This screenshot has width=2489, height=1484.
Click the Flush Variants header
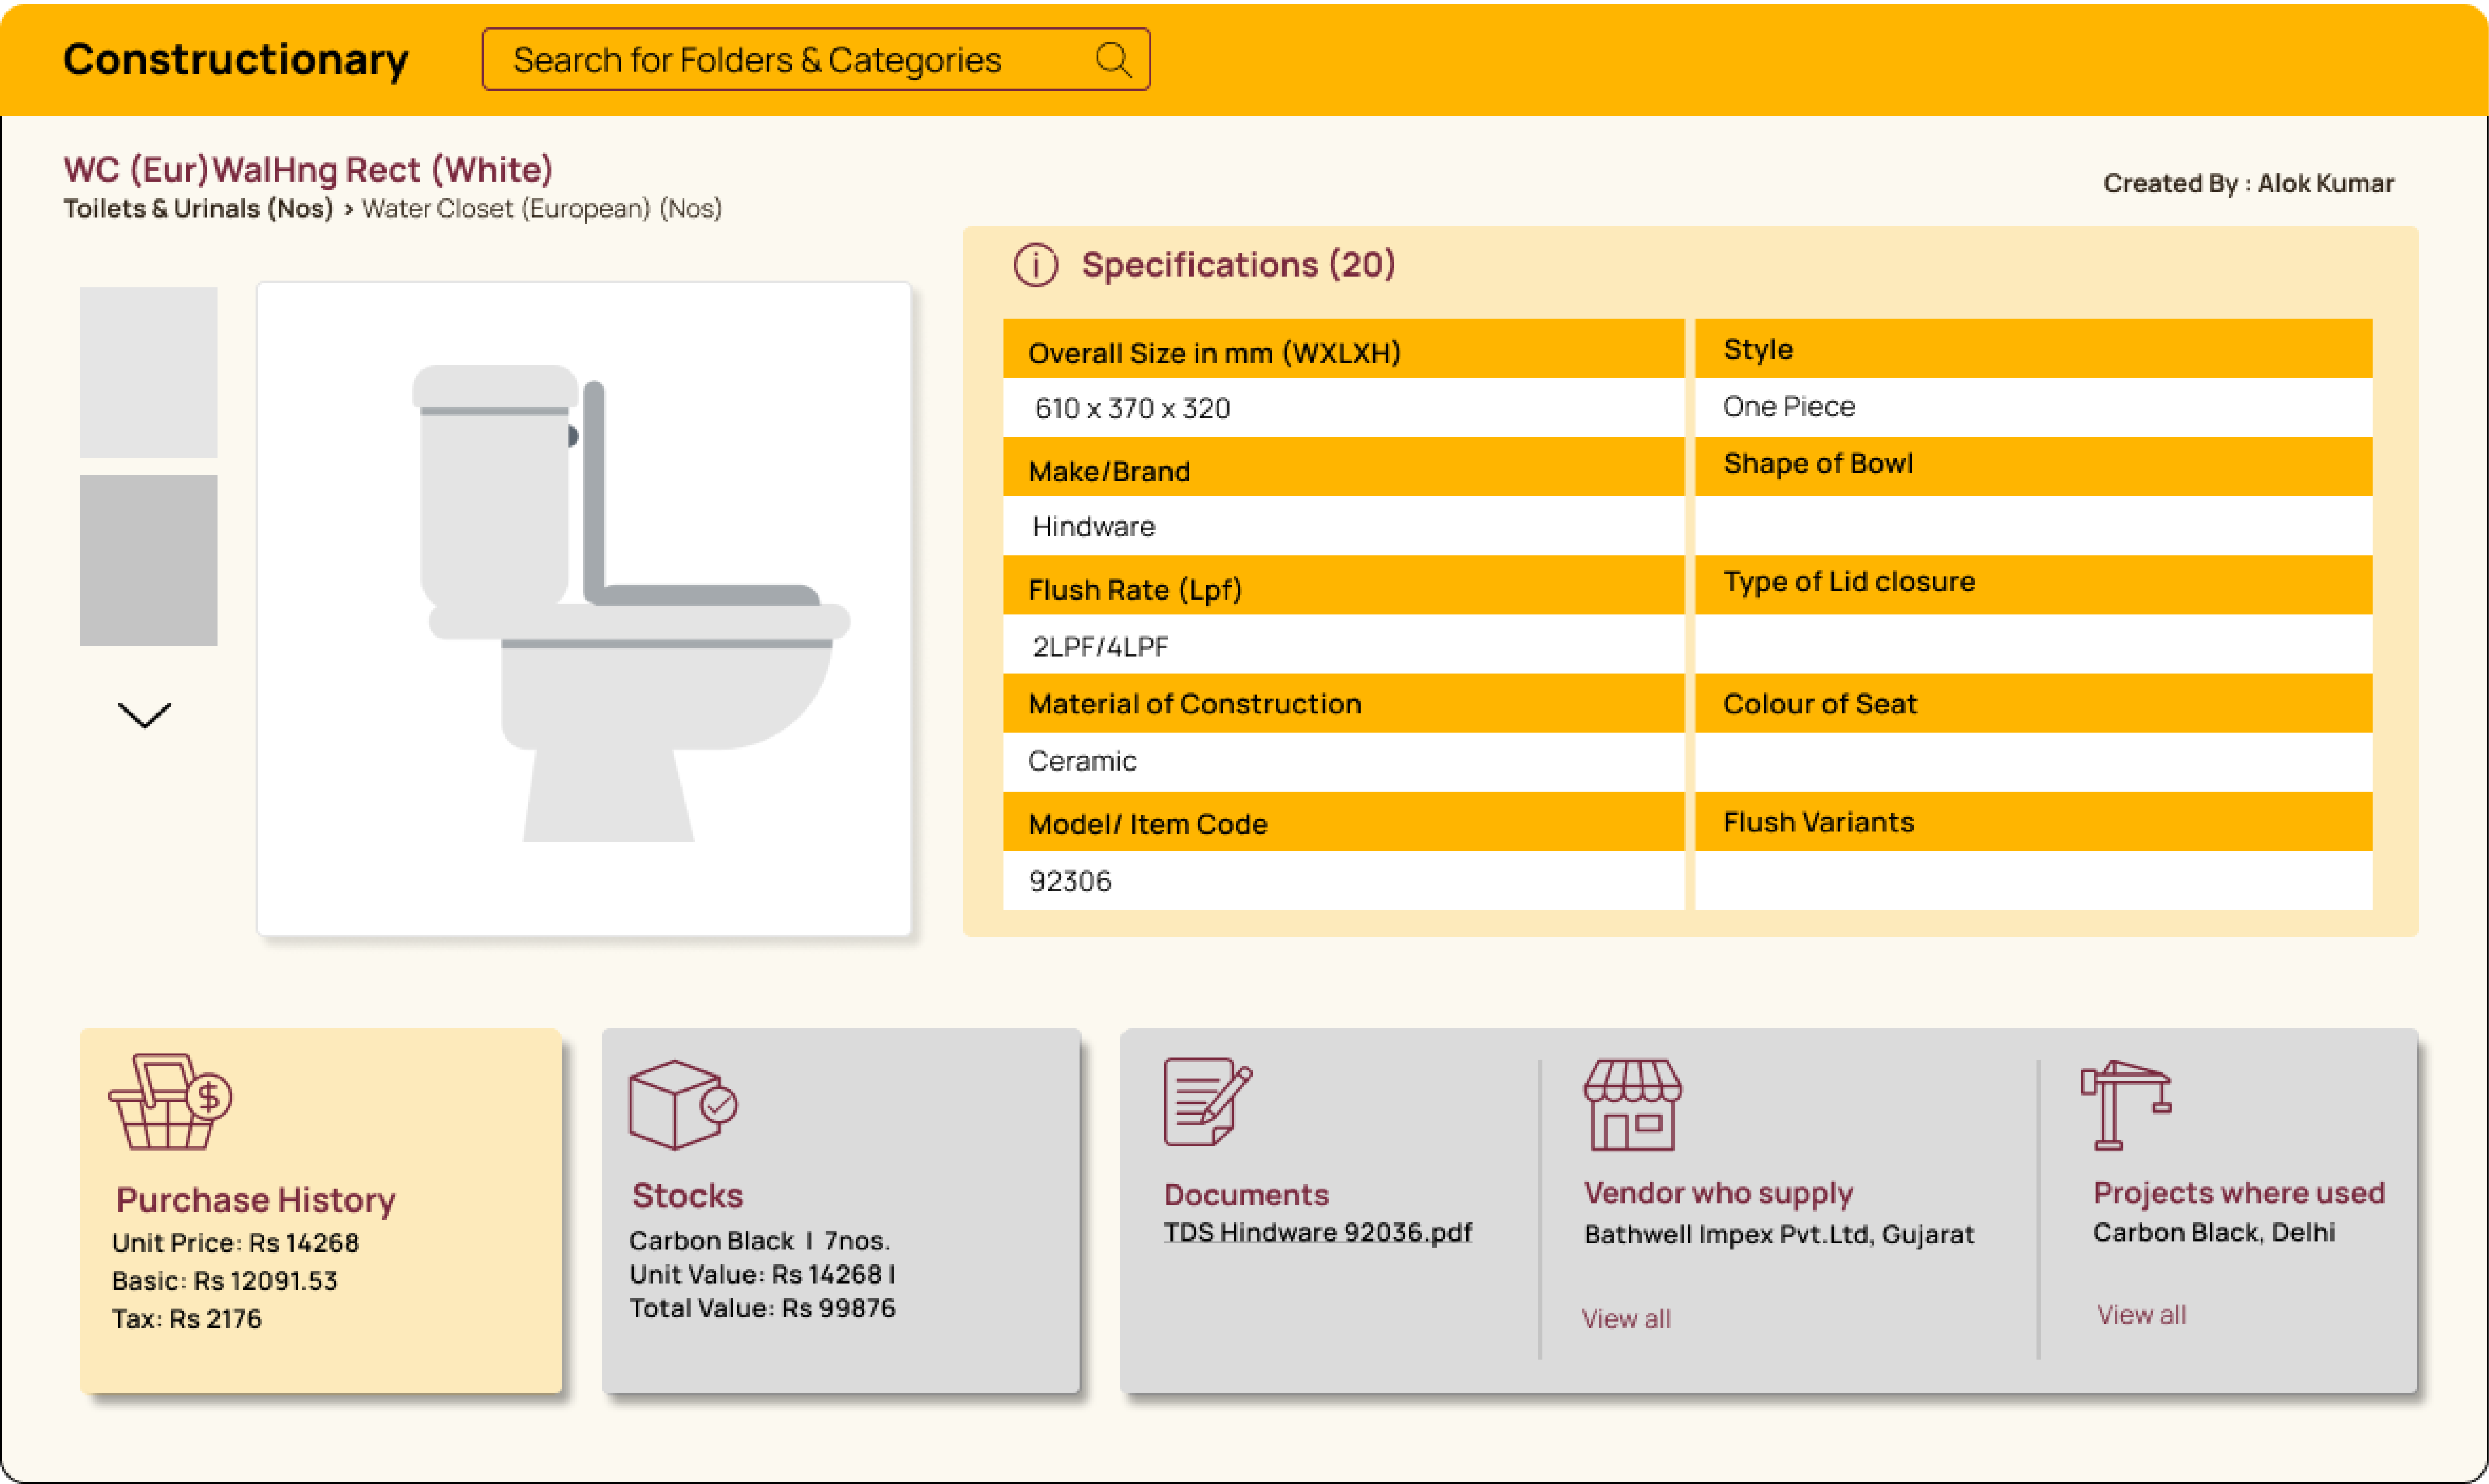tap(2034, 822)
